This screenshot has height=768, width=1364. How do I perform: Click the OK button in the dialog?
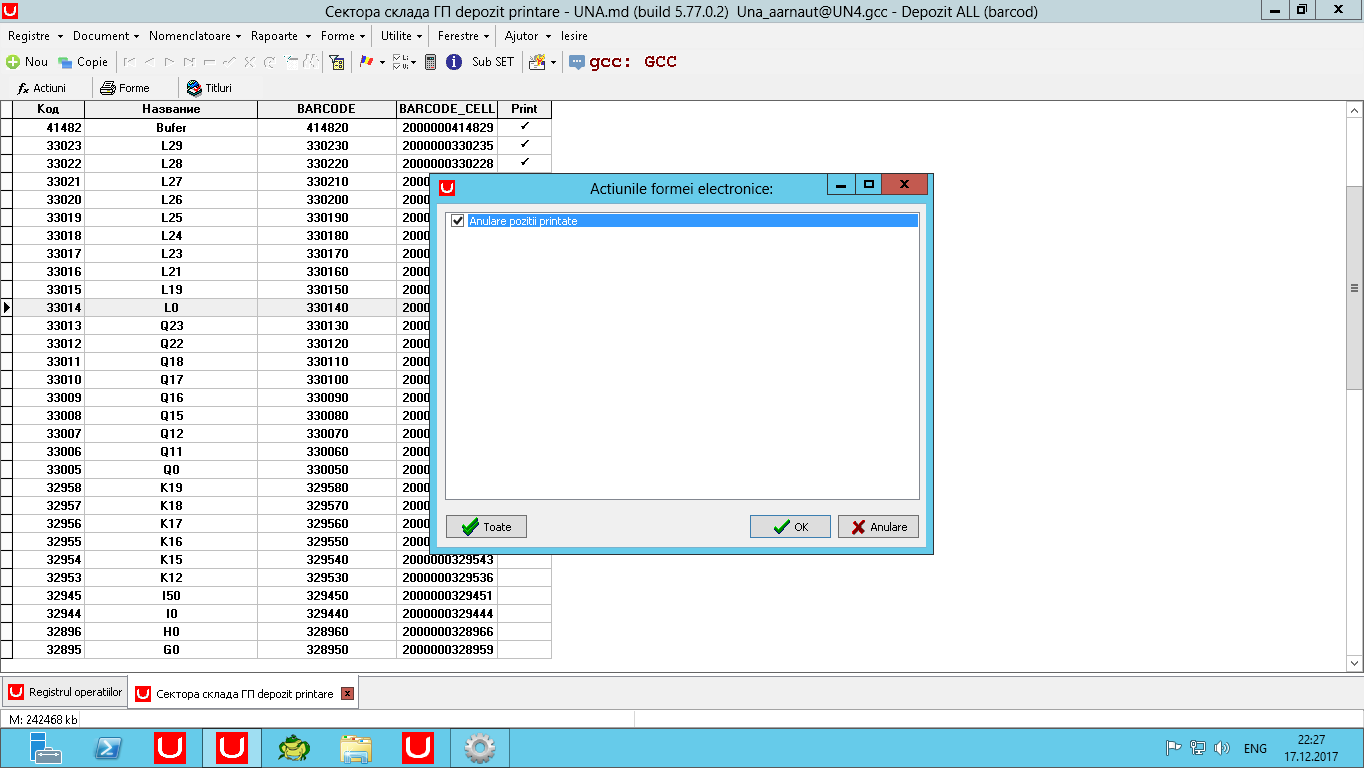pyautogui.click(x=790, y=527)
